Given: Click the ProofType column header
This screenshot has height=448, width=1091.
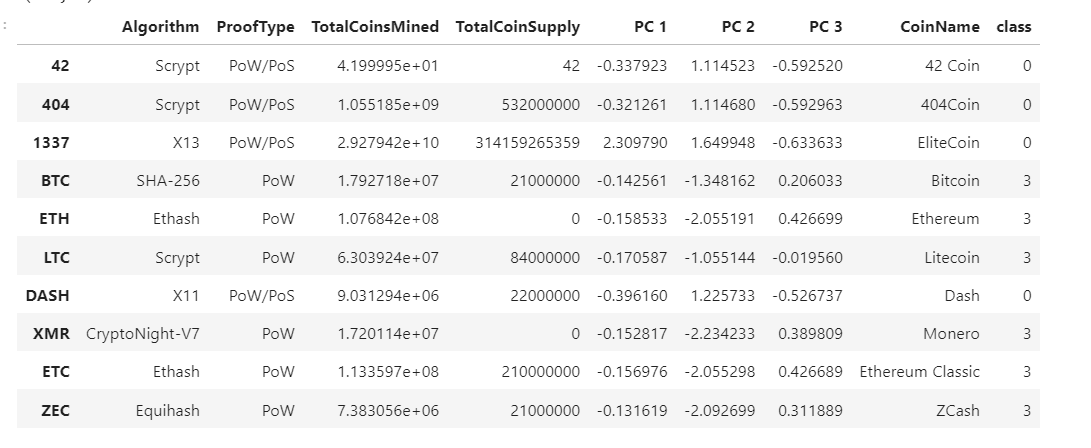Looking at the screenshot, I should (255, 27).
